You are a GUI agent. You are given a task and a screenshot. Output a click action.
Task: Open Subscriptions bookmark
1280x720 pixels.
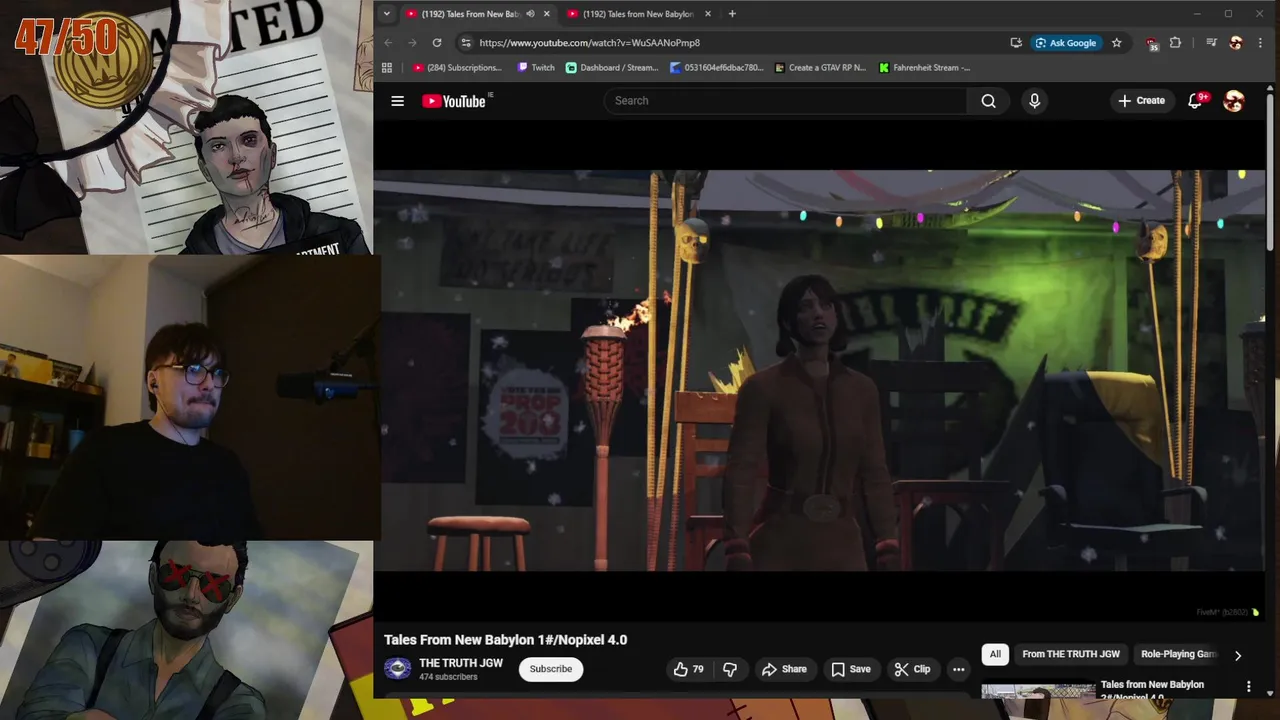pyautogui.click(x=458, y=68)
